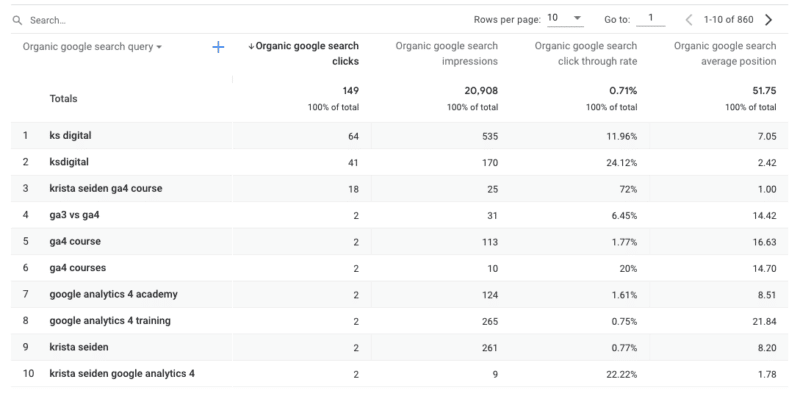Click total click through rate 0.71%
The width and height of the screenshot is (800, 396).
(x=623, y=91)
